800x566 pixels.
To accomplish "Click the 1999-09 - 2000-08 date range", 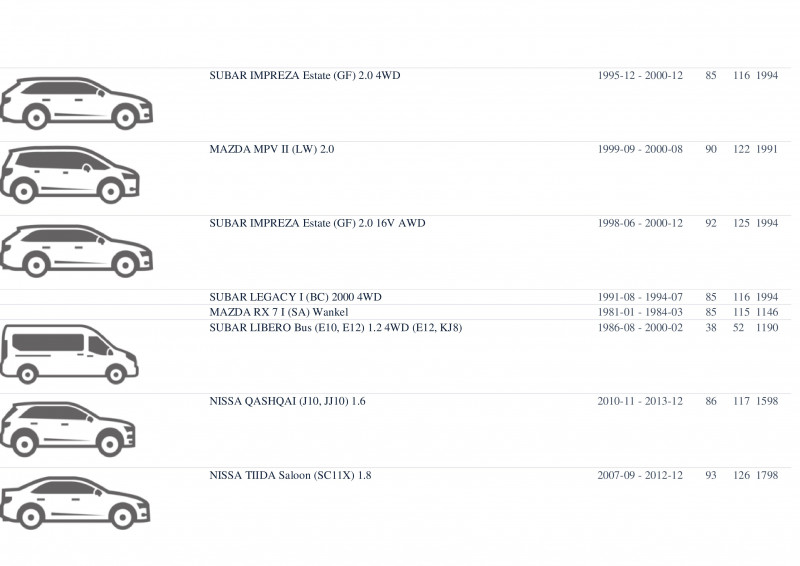I will [x=640, y=150].
